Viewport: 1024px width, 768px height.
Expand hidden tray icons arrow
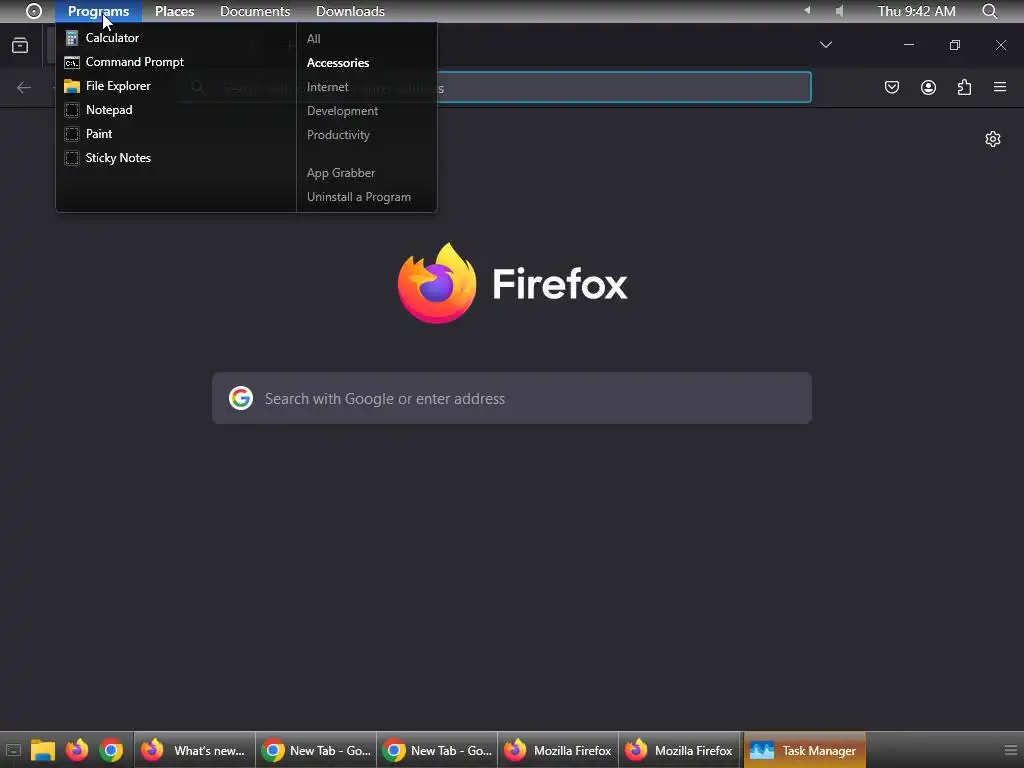pyautogui.click(x=807, y=10)
